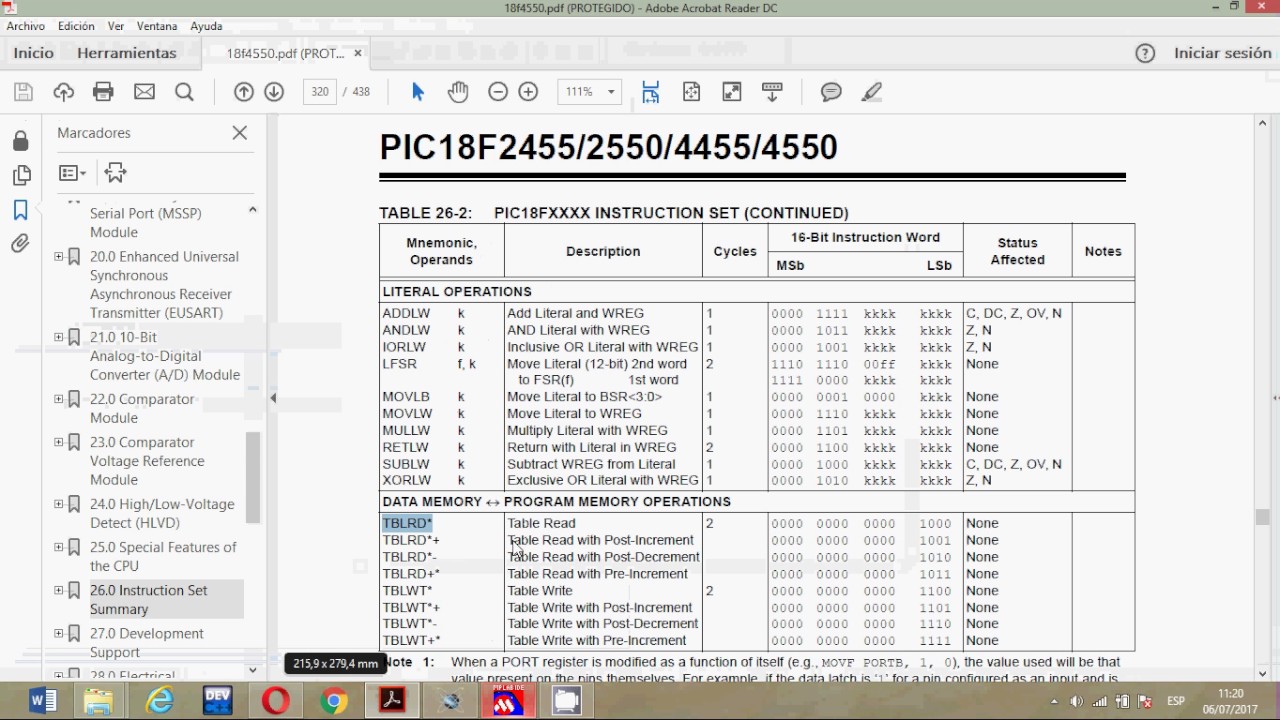Open the 27.0 Development Support bookmark
This screenshot has height=720, width=1280.
click(x=147, y=643)
